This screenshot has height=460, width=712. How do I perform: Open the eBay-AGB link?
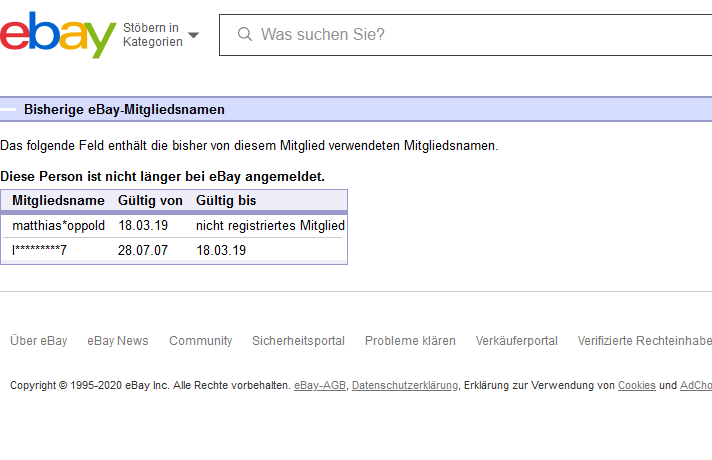pyautogui.click(x=320, y=385)
